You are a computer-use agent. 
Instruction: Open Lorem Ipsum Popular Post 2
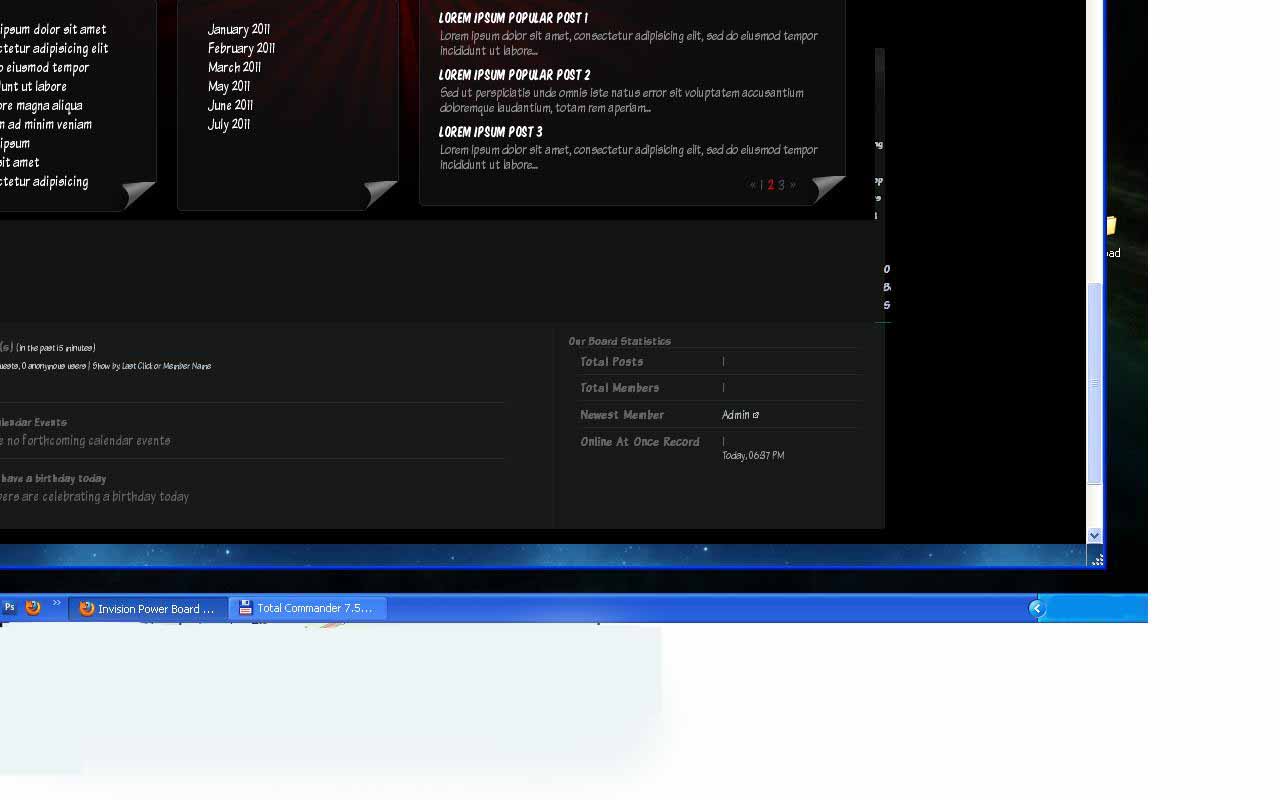[x=514, y=75]
